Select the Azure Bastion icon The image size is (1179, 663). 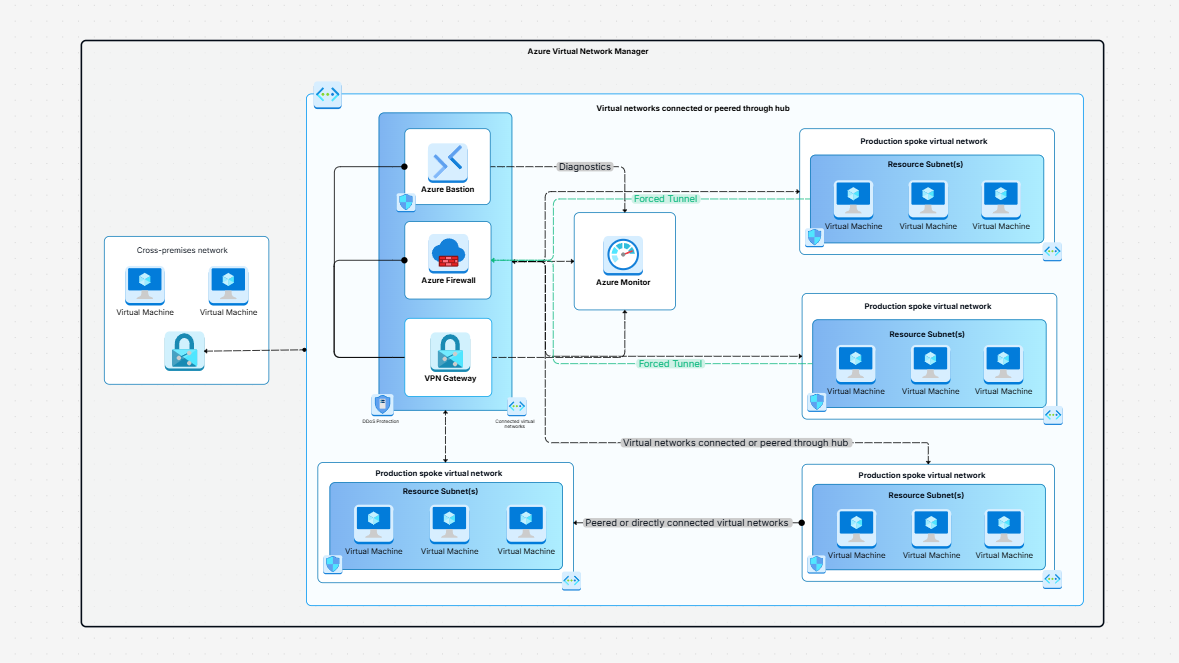click(x=447, y=162)
